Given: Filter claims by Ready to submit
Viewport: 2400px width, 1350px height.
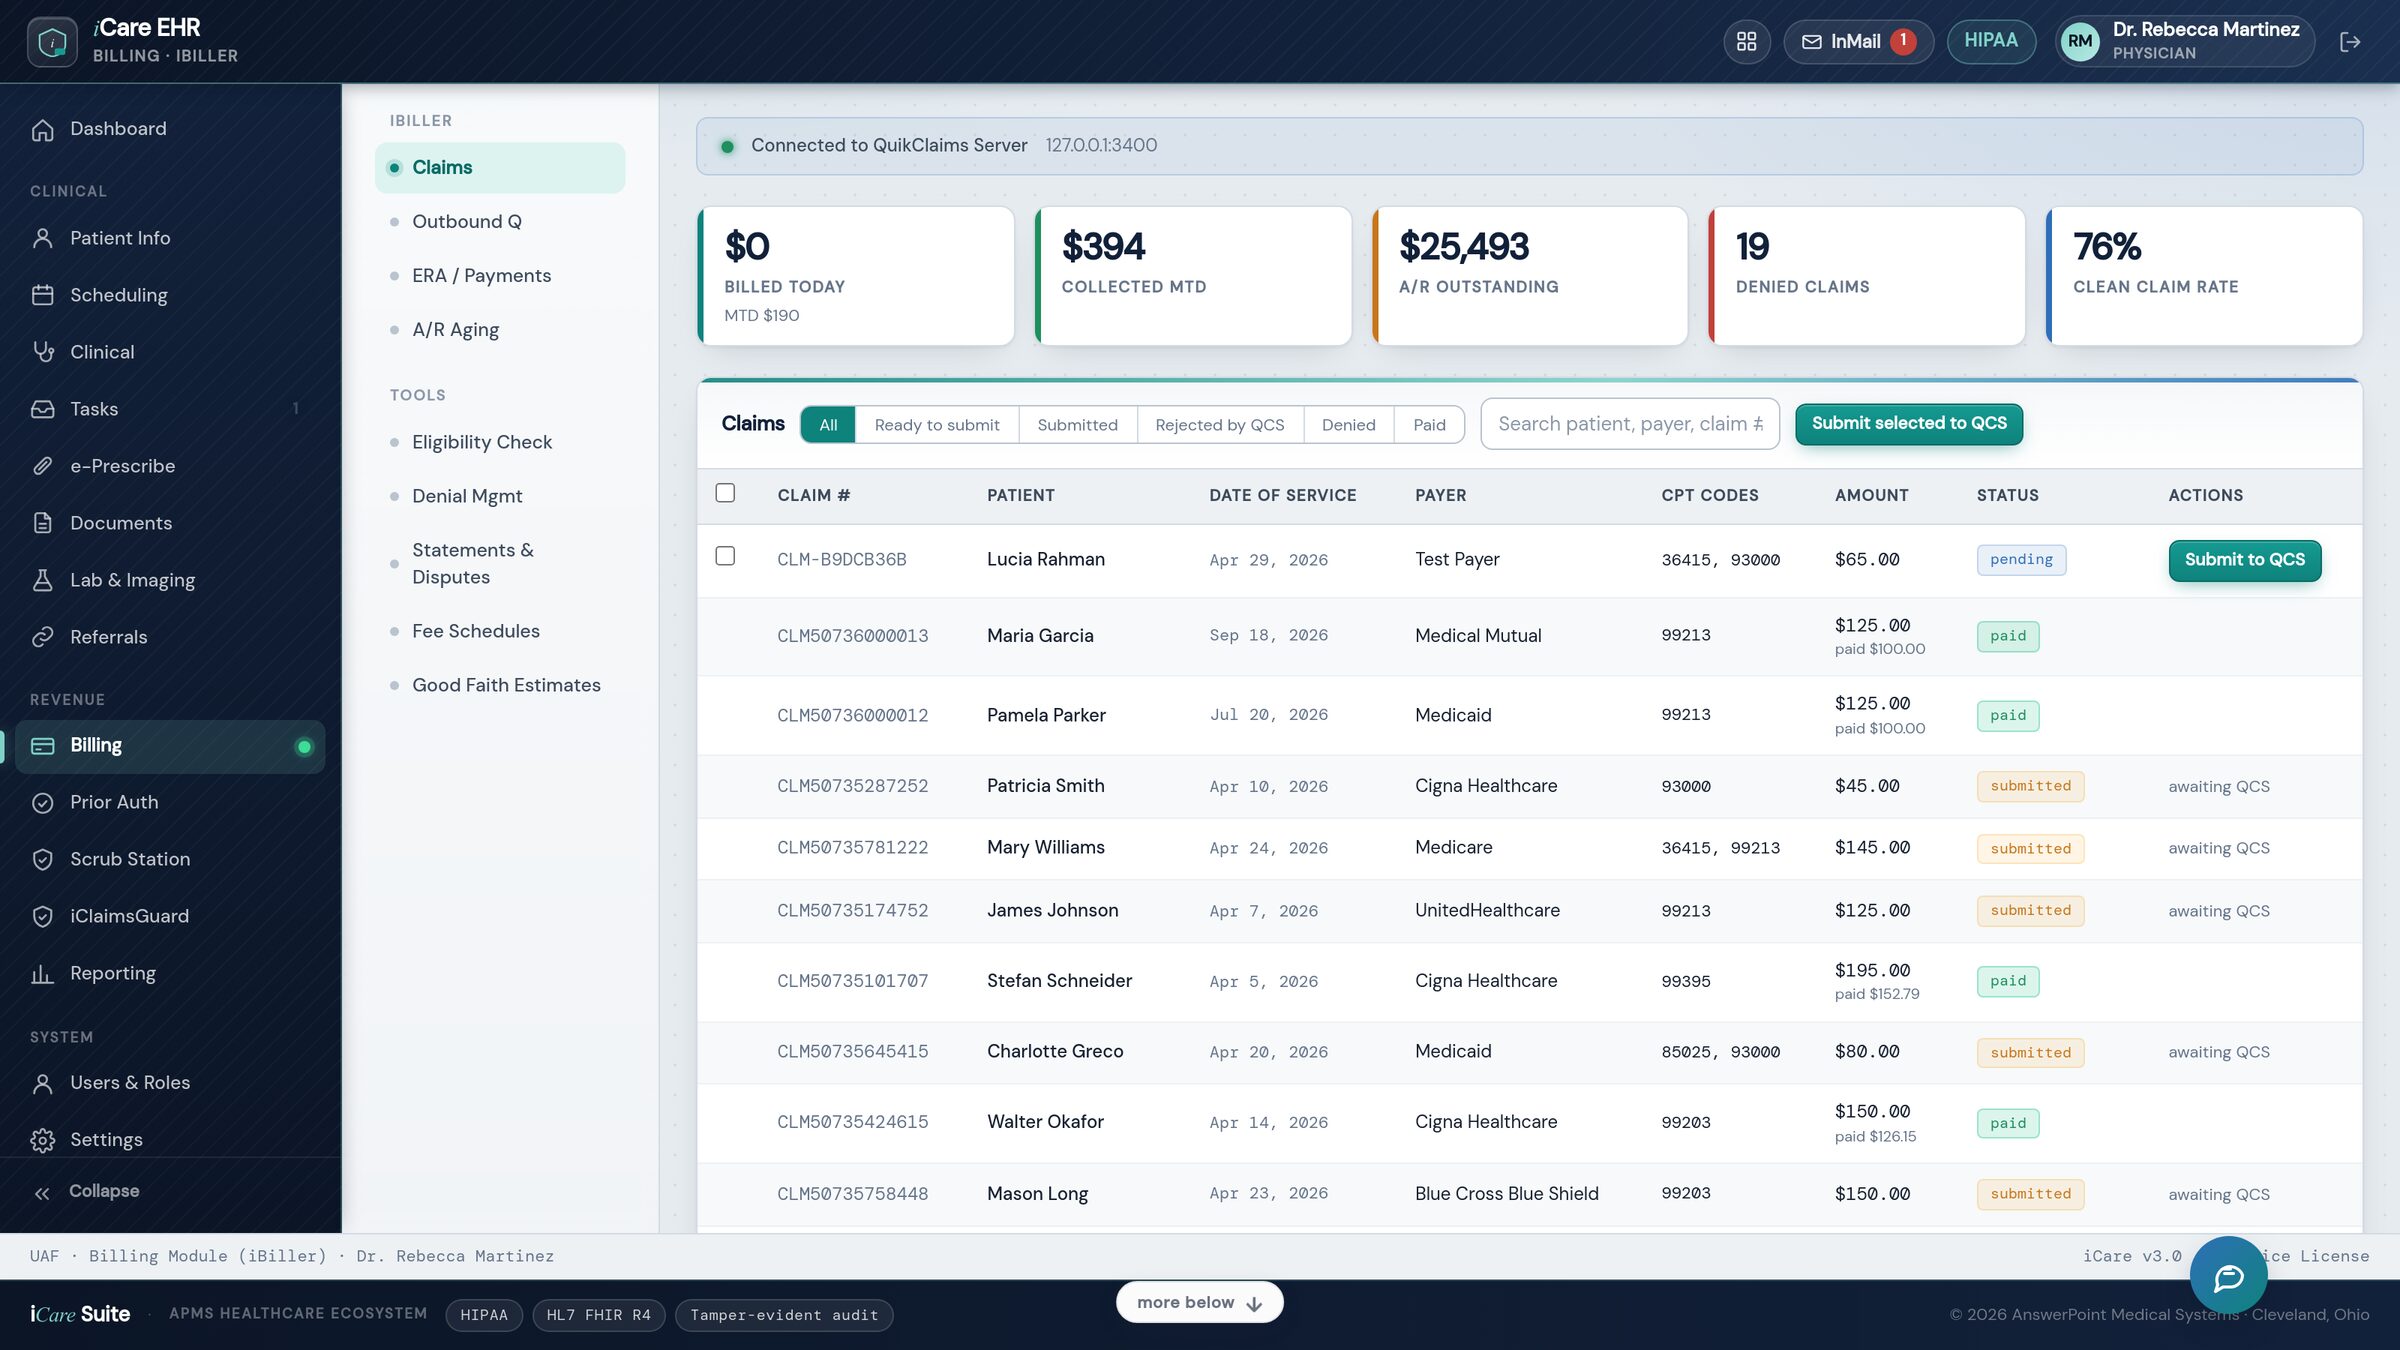Looking at the screenshot, I should point(937,425).
